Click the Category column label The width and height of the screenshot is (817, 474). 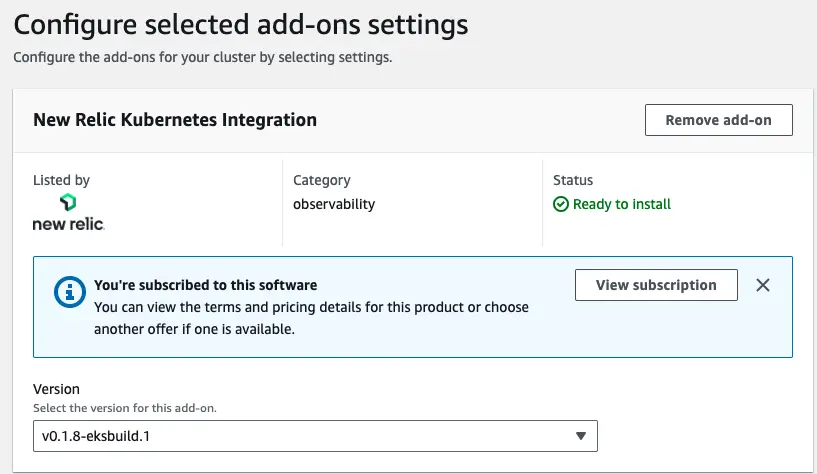(321, 180)
